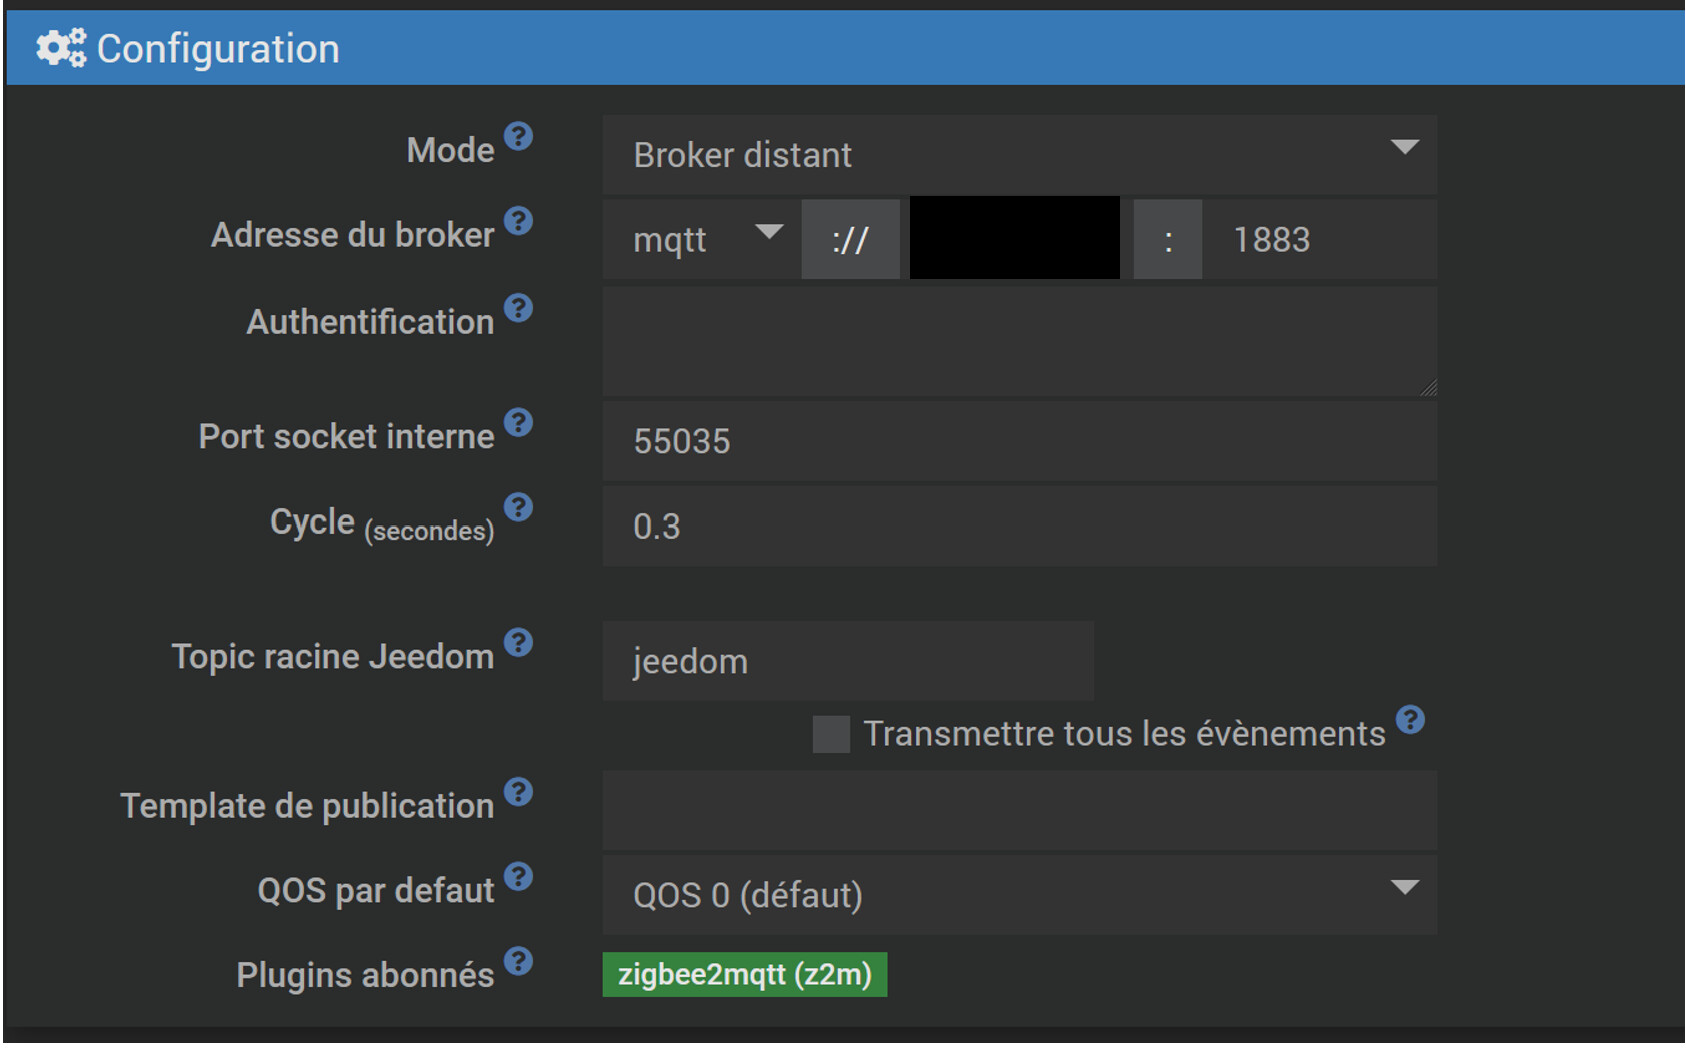
Task: Click the help icon beside Adresse du broker
Action: point(519,222)
